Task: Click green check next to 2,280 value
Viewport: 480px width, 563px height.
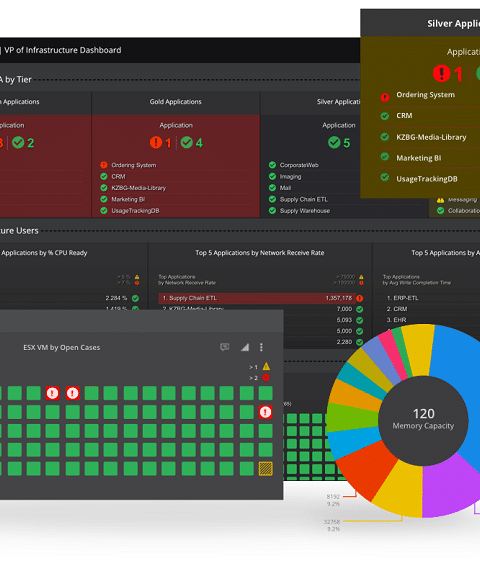Action: [x=359, y=342]
